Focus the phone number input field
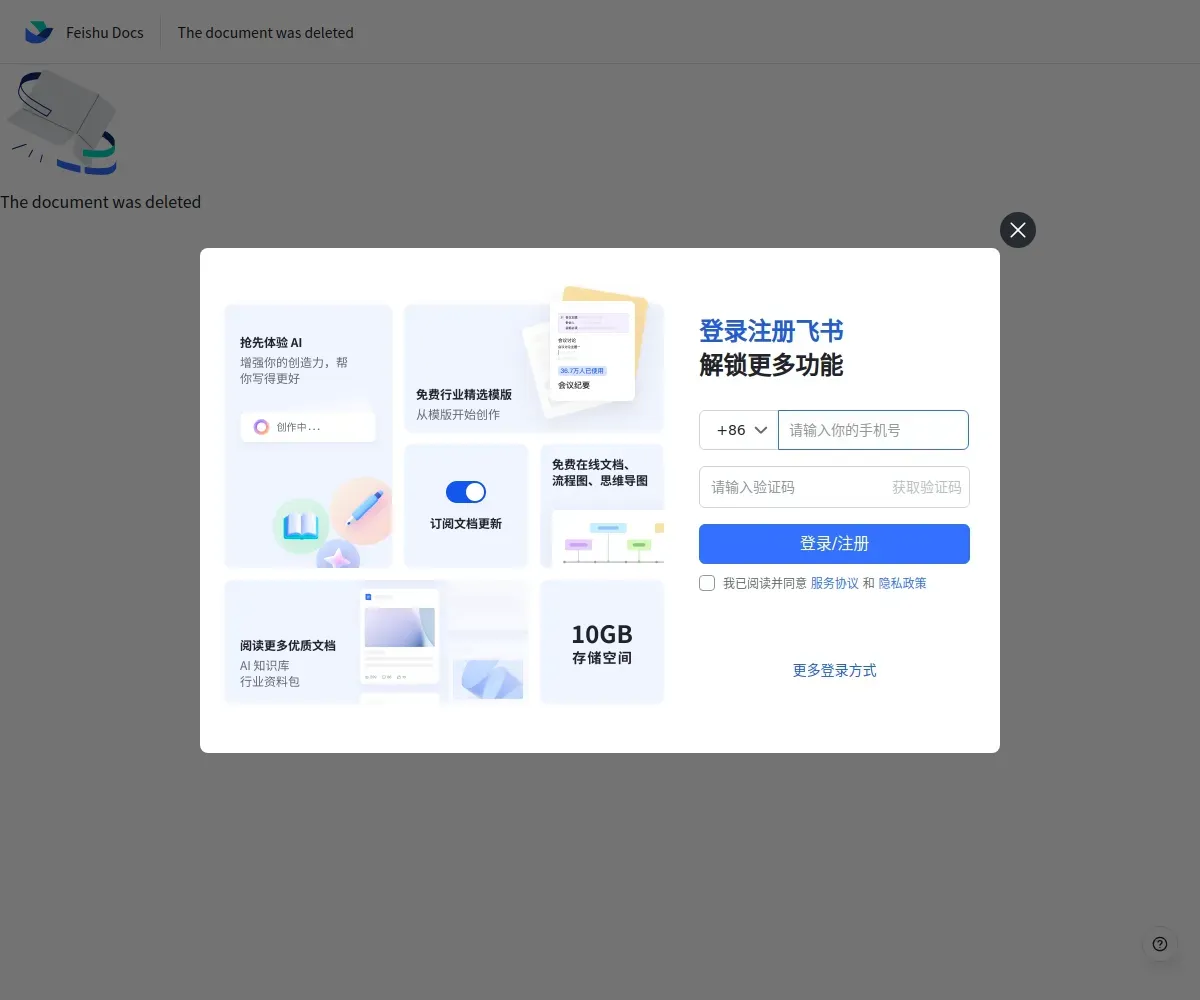Screen dimensions: 1200x1000 (x=873, y=430)
